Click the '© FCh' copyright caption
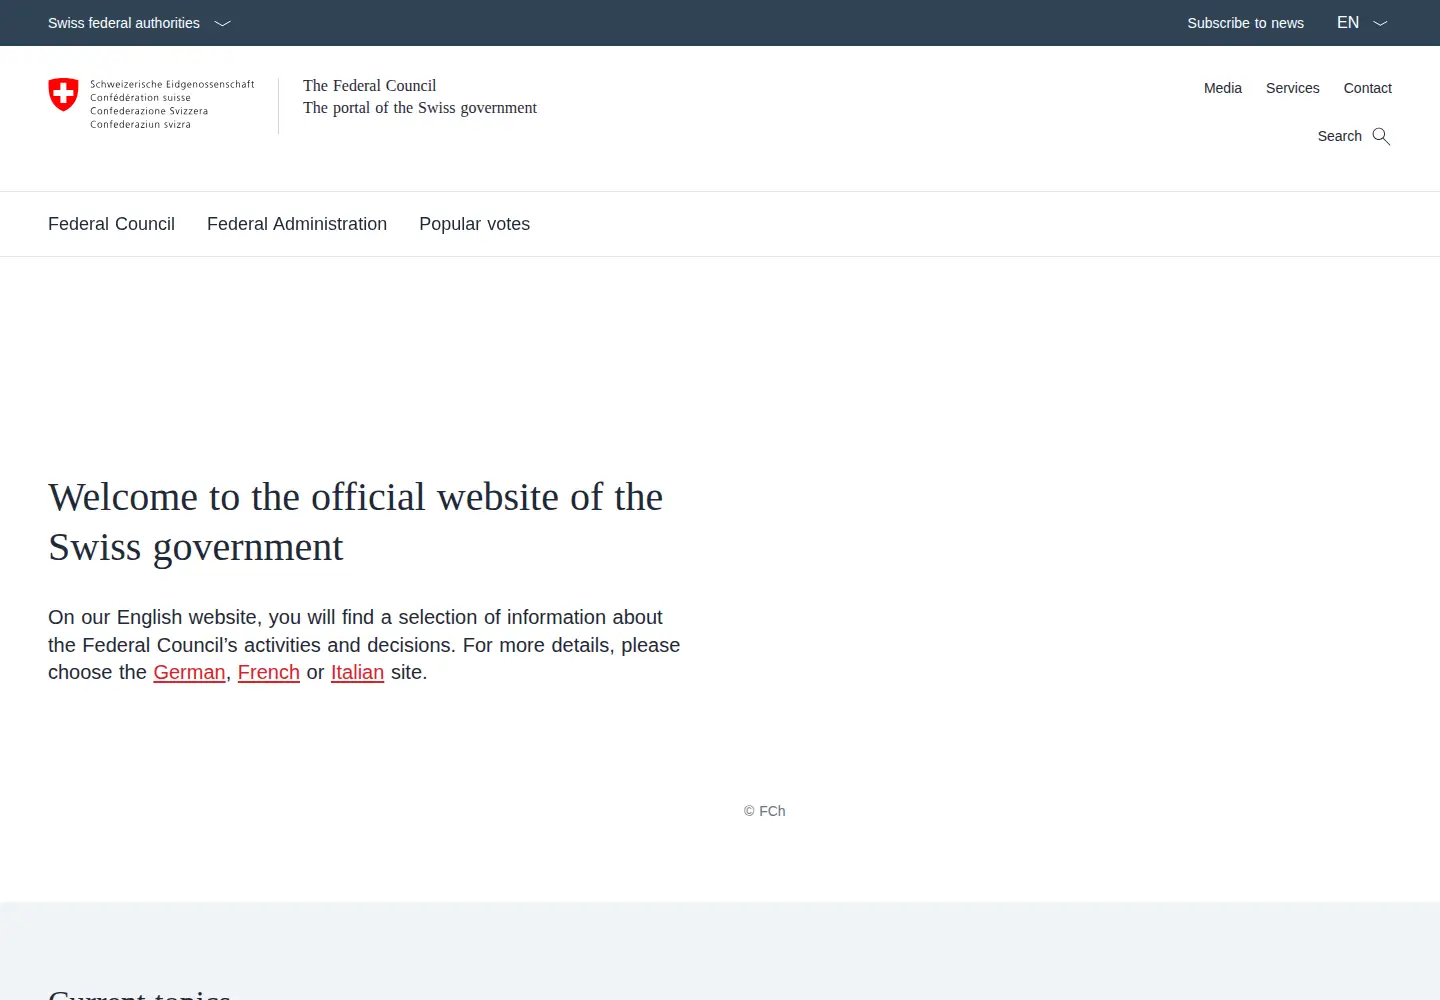Viewport: 1440px width, 1000px height. pyautogui.click(x=765, y=811)
